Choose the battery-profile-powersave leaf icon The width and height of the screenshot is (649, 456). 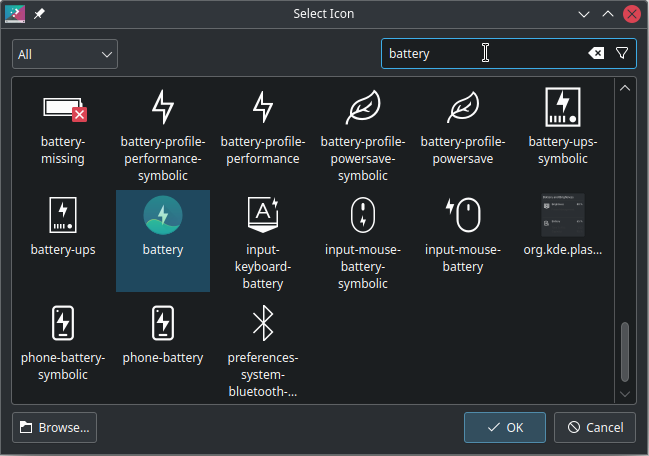463,107
